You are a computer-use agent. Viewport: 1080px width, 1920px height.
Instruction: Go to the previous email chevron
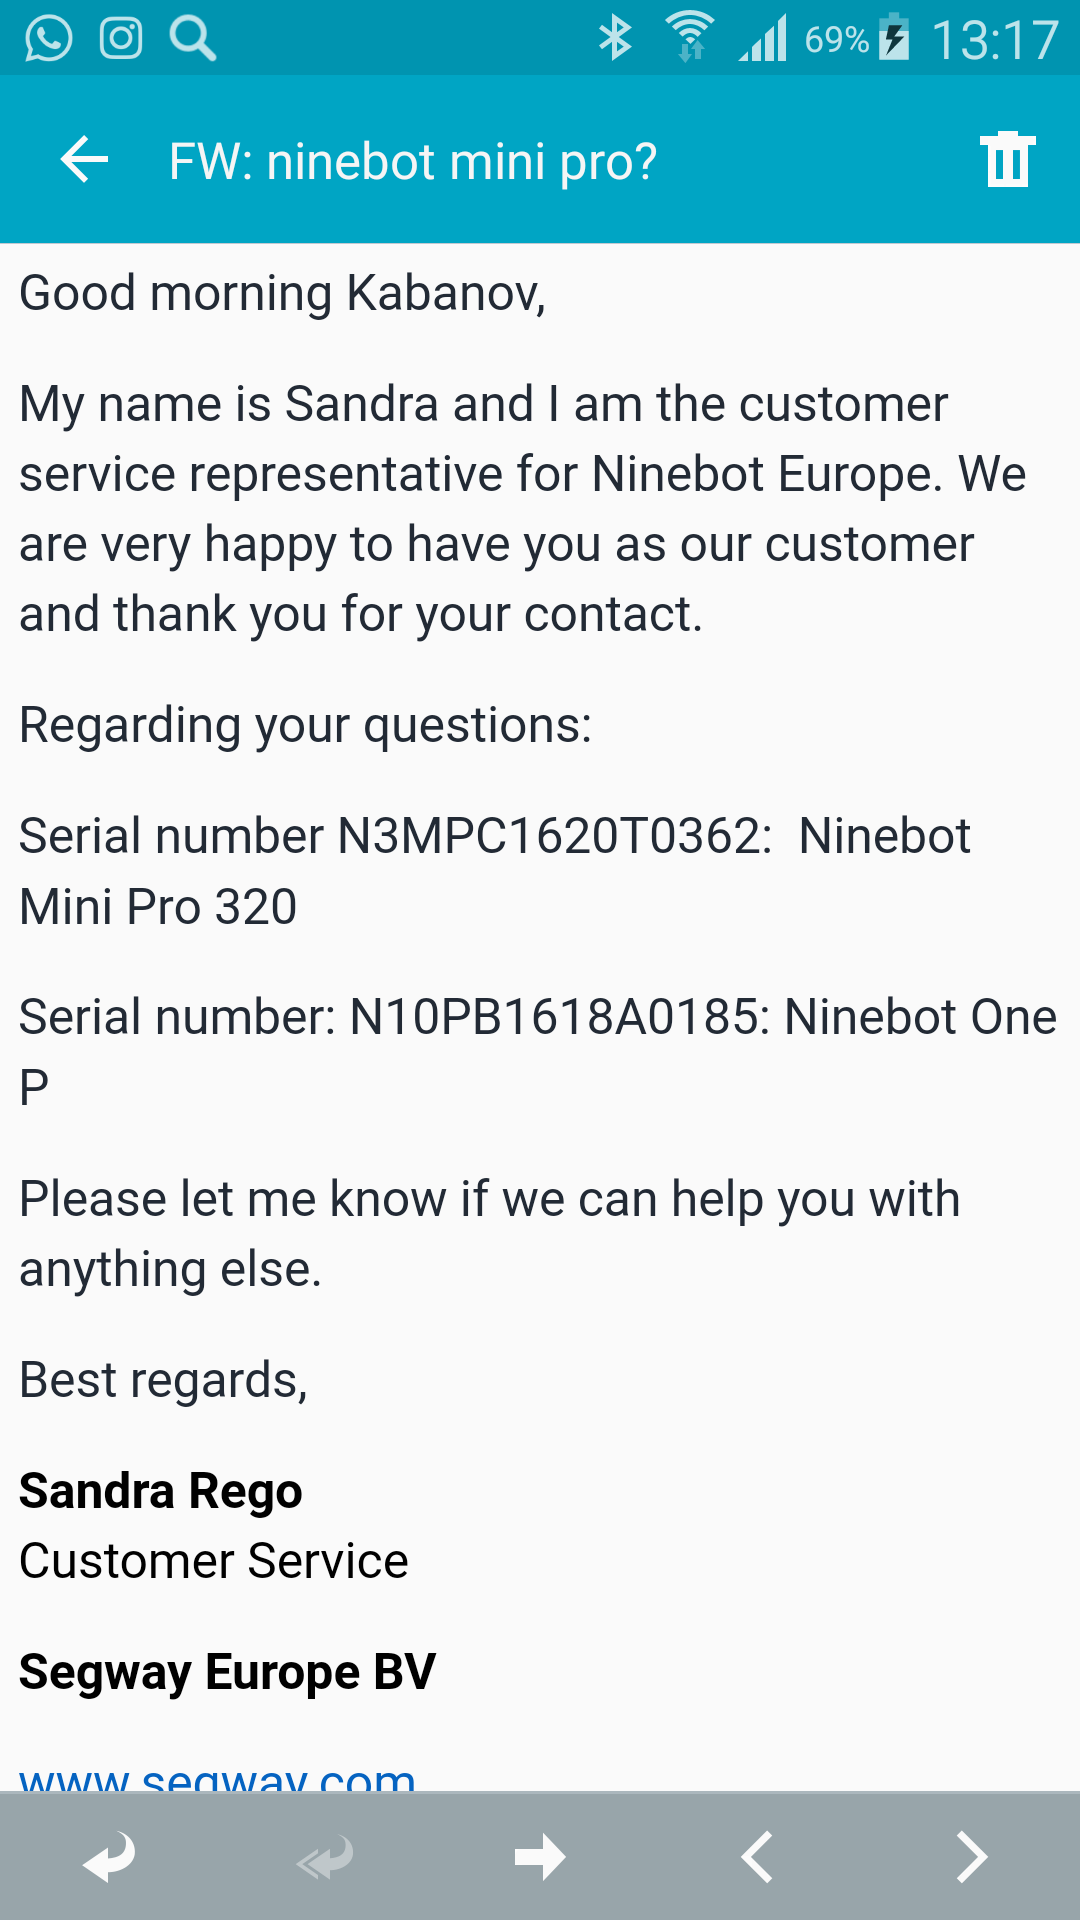[757, 1856]
